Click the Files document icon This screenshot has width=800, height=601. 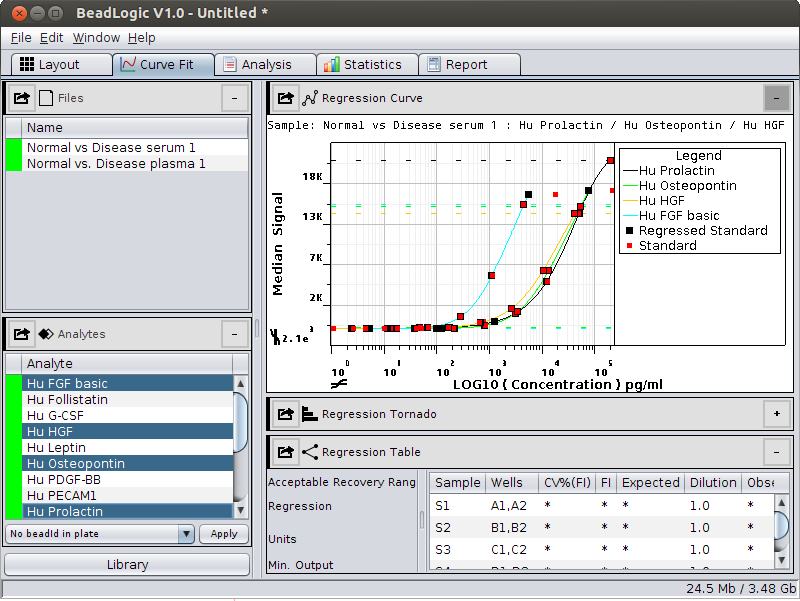pyautogui.click(x=46, y=98)
